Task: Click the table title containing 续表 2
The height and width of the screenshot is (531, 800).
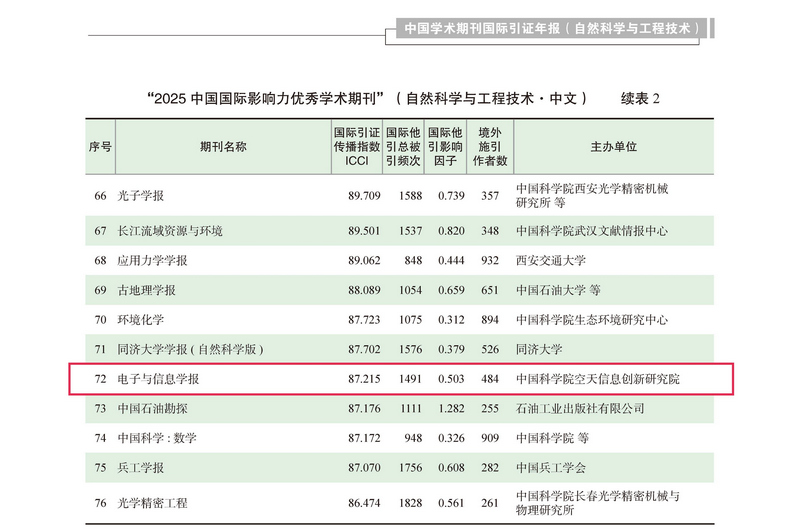Action: point(403,98)
